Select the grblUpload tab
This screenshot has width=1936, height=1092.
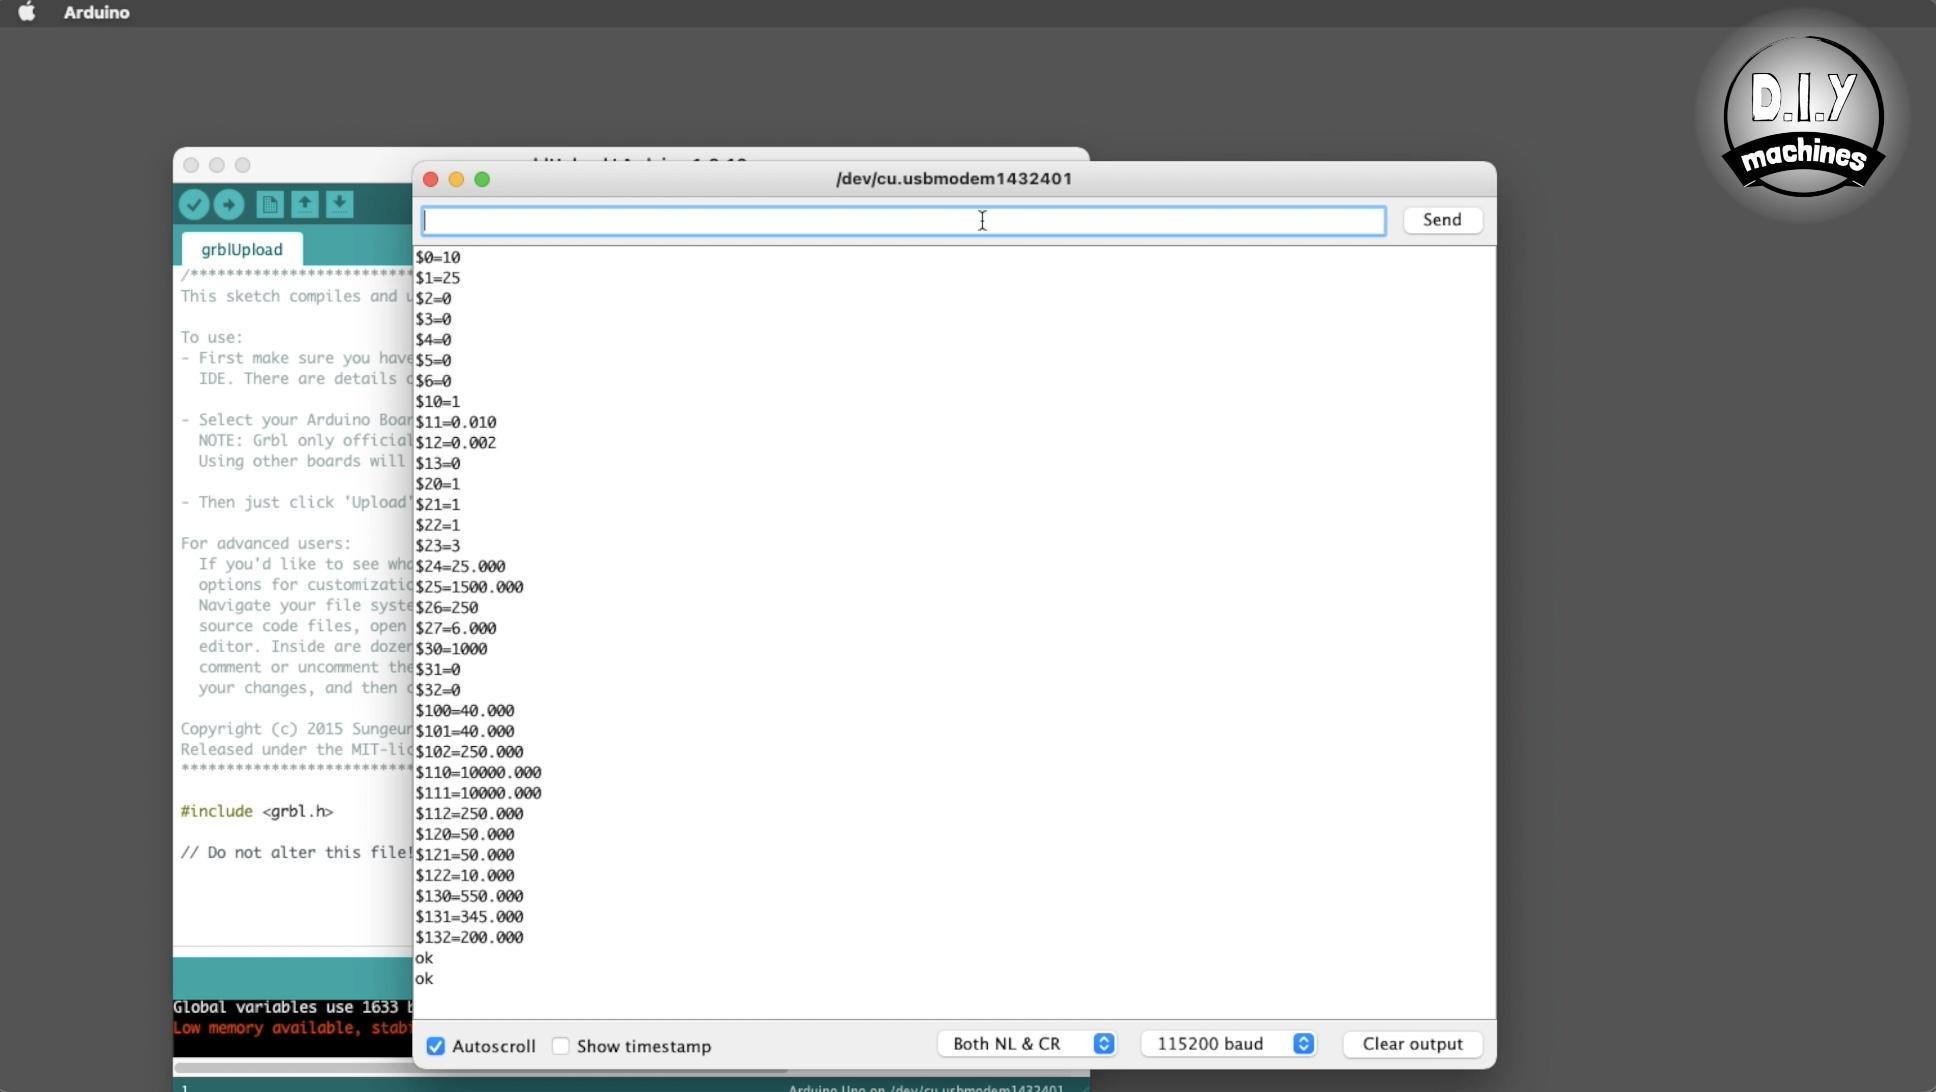[x=241, y=249]
